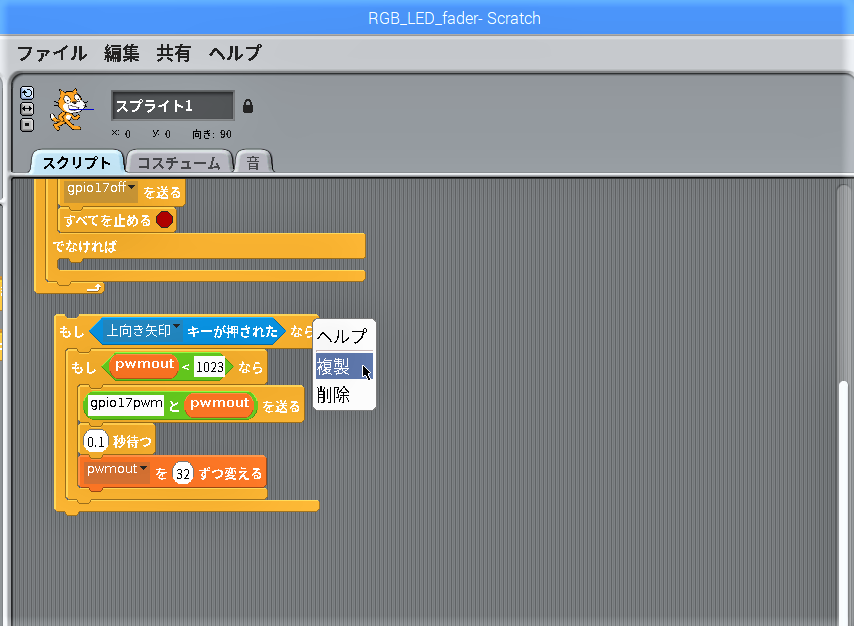Switch to the 音 tab
The image size is (854, 626).
coord(253,162)
